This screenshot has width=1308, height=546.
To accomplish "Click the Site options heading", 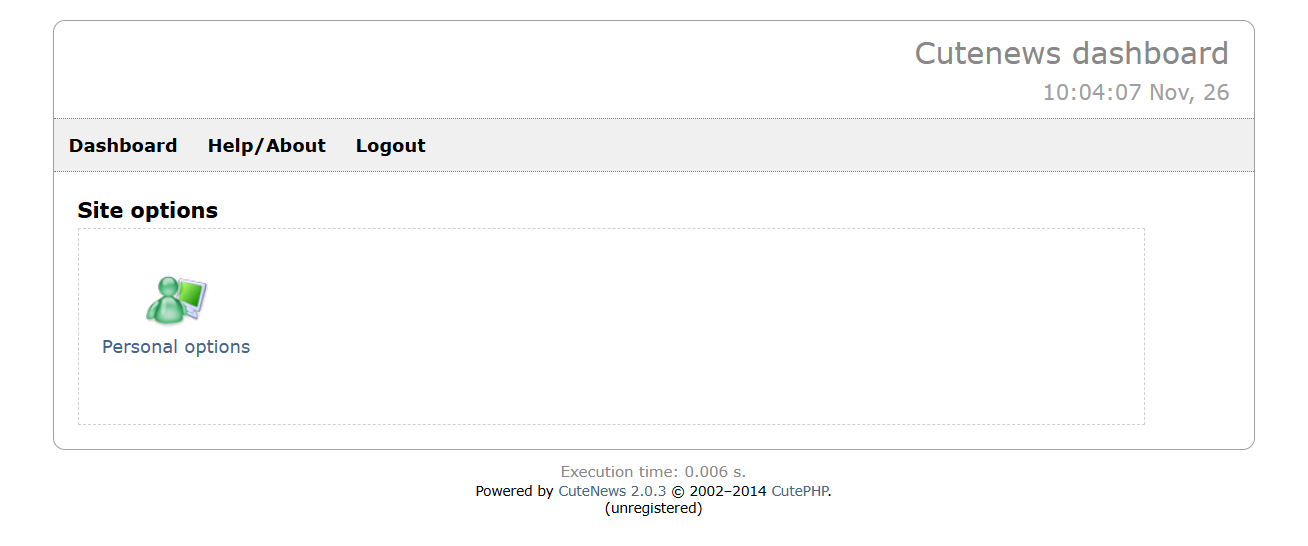I will (148, 210).
